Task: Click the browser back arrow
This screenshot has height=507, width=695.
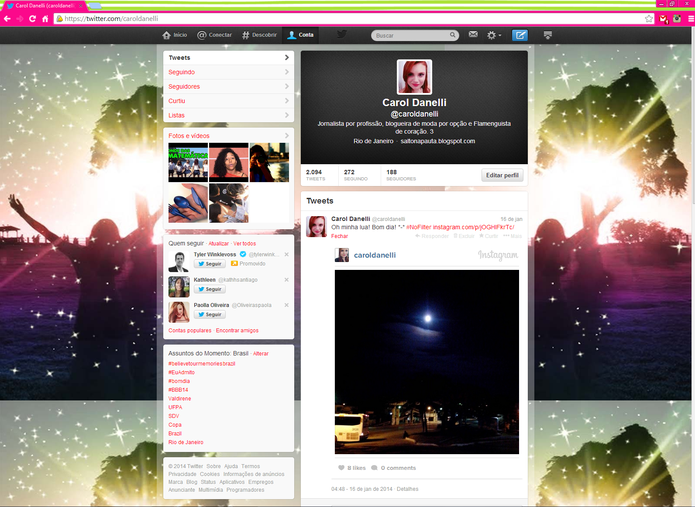Action: [x=7, y=19]
